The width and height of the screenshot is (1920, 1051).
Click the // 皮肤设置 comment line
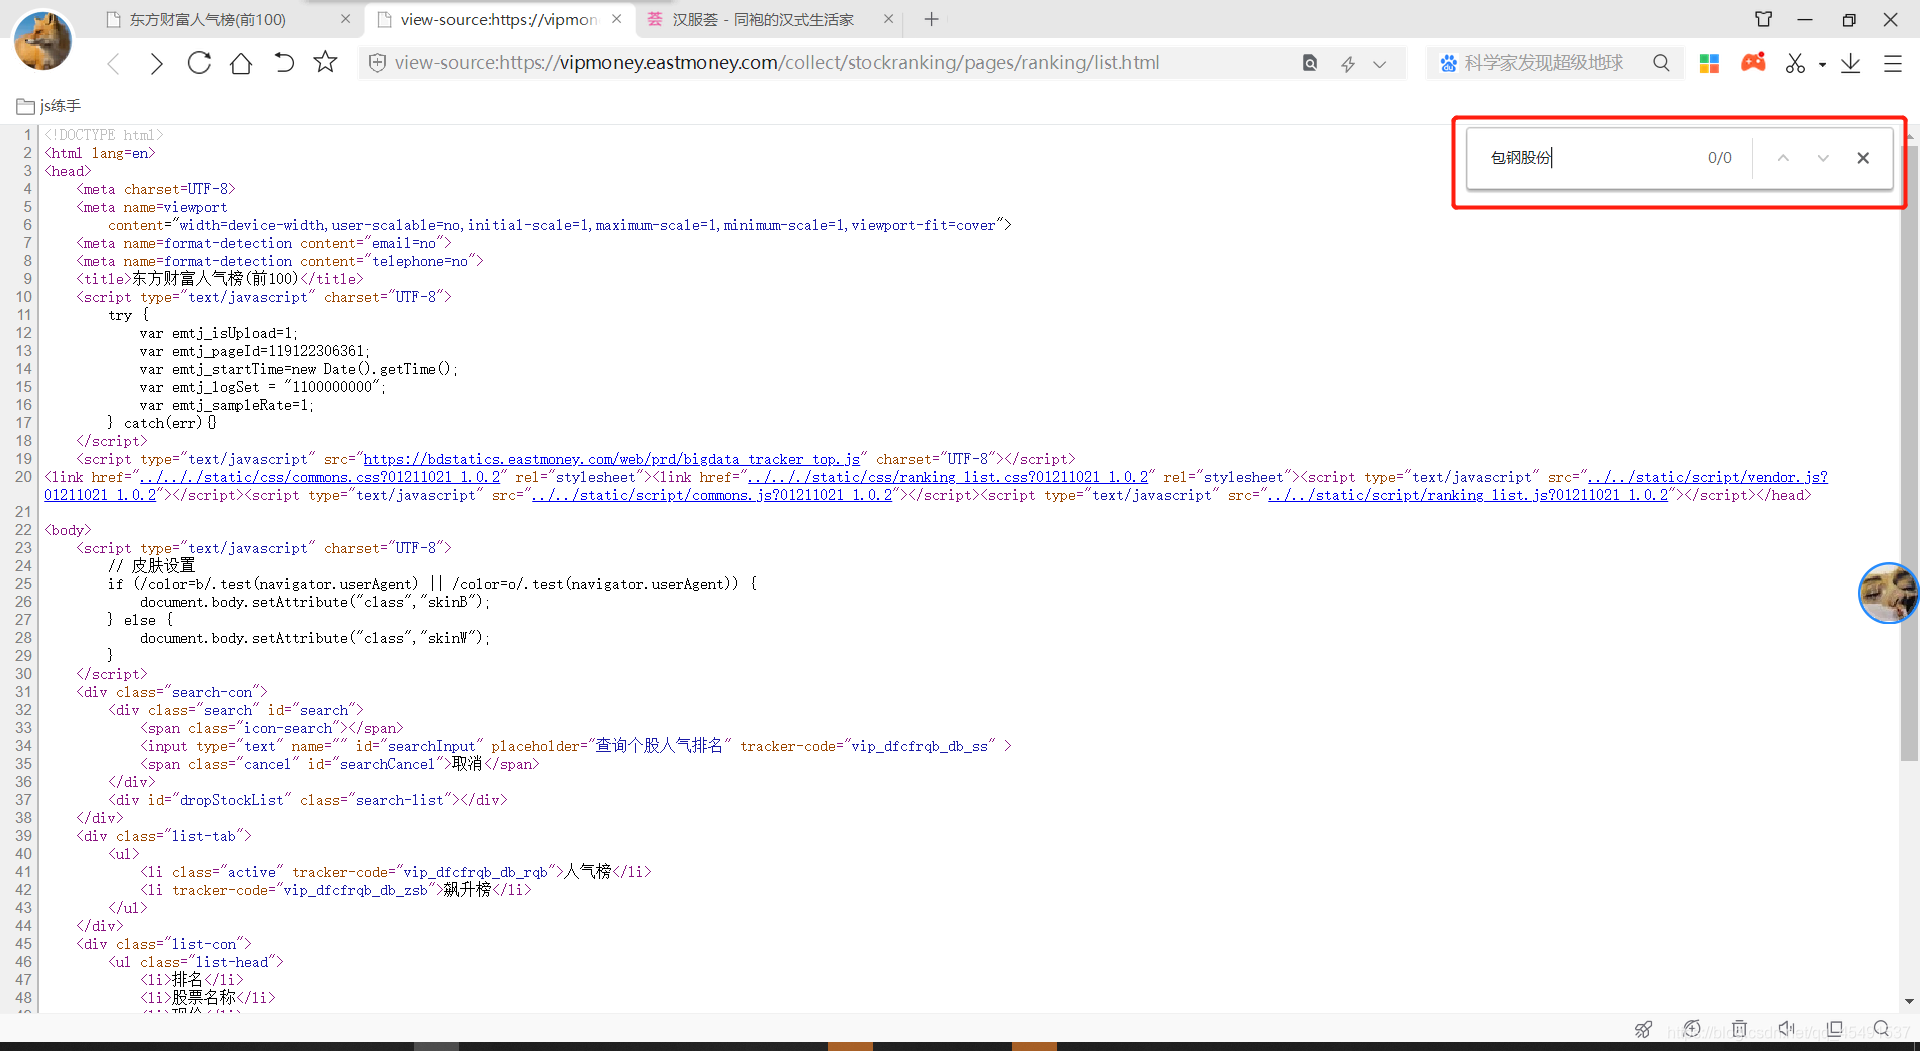[x=152, y=566]
